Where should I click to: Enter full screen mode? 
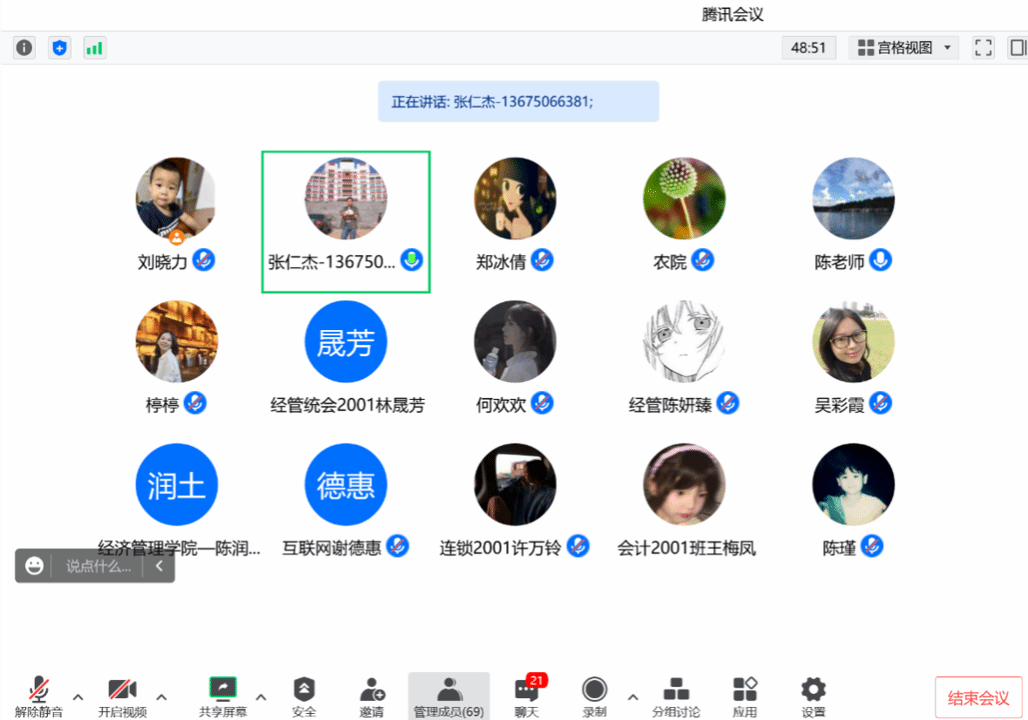click(x=983, y=48)
